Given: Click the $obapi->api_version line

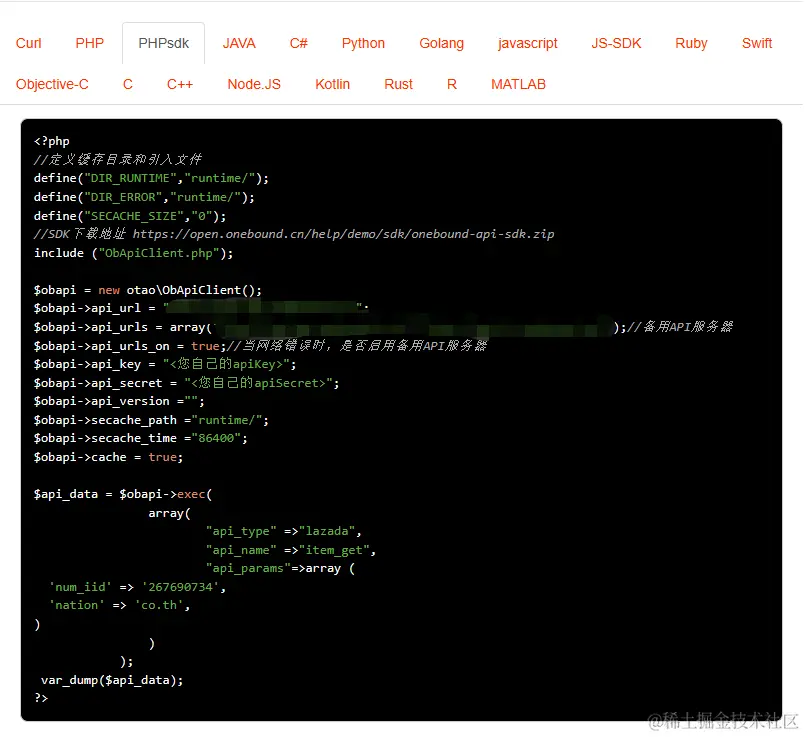Looking at the screenshot, I should [x=119, y=401].
